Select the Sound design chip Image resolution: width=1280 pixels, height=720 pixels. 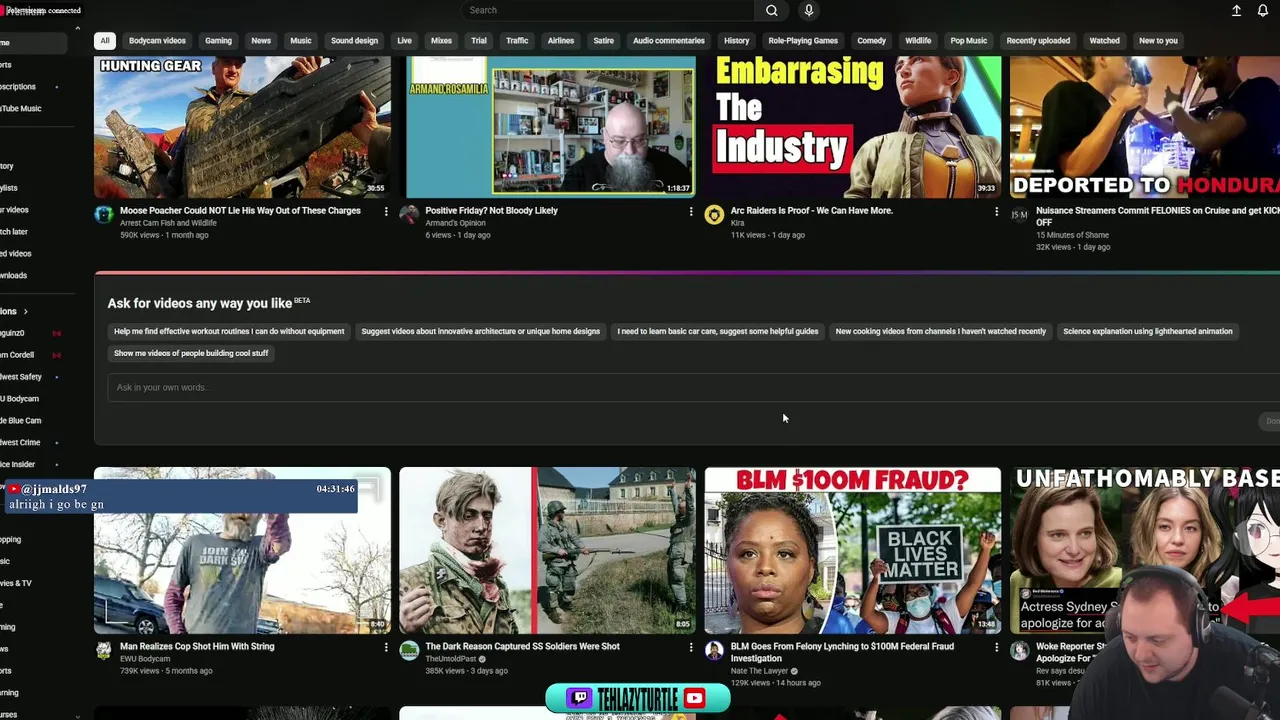pyautogui.click(x=354, y=41)
